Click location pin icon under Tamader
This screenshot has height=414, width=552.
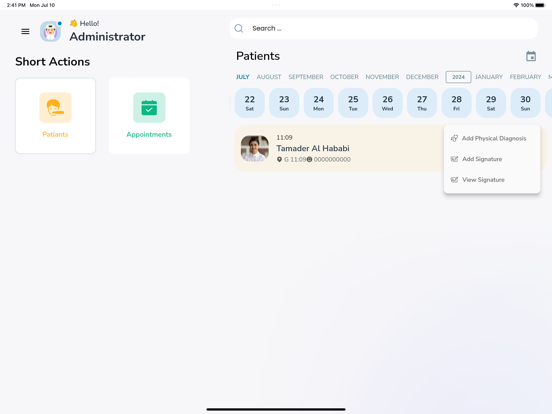pos(279,159)
